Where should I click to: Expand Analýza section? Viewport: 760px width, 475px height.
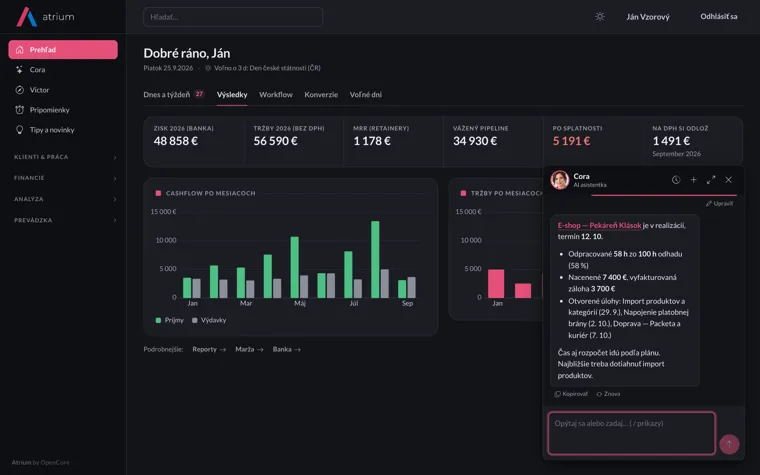[65, 199]
